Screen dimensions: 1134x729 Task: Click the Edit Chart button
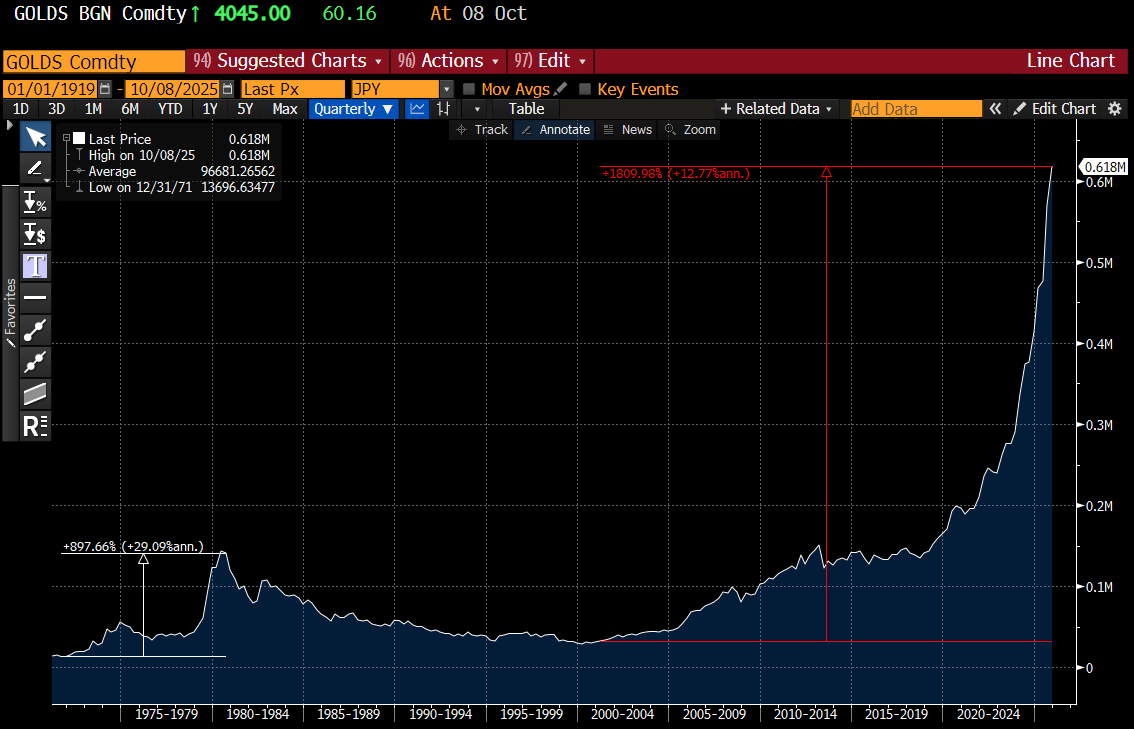[x=1055, y=108]
